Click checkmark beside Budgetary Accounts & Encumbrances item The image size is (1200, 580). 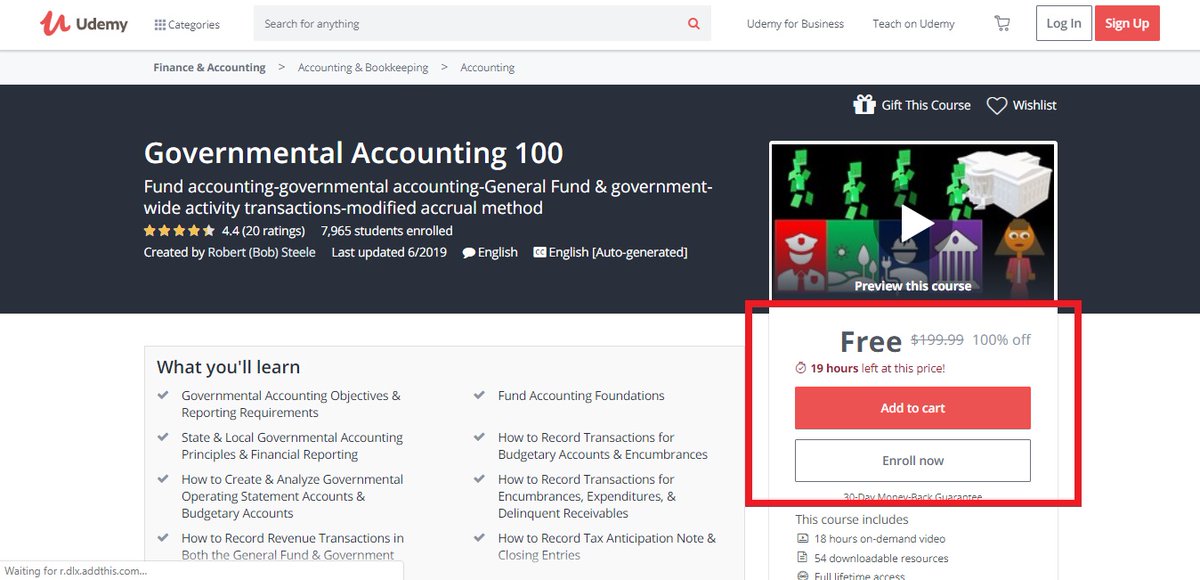480,438
